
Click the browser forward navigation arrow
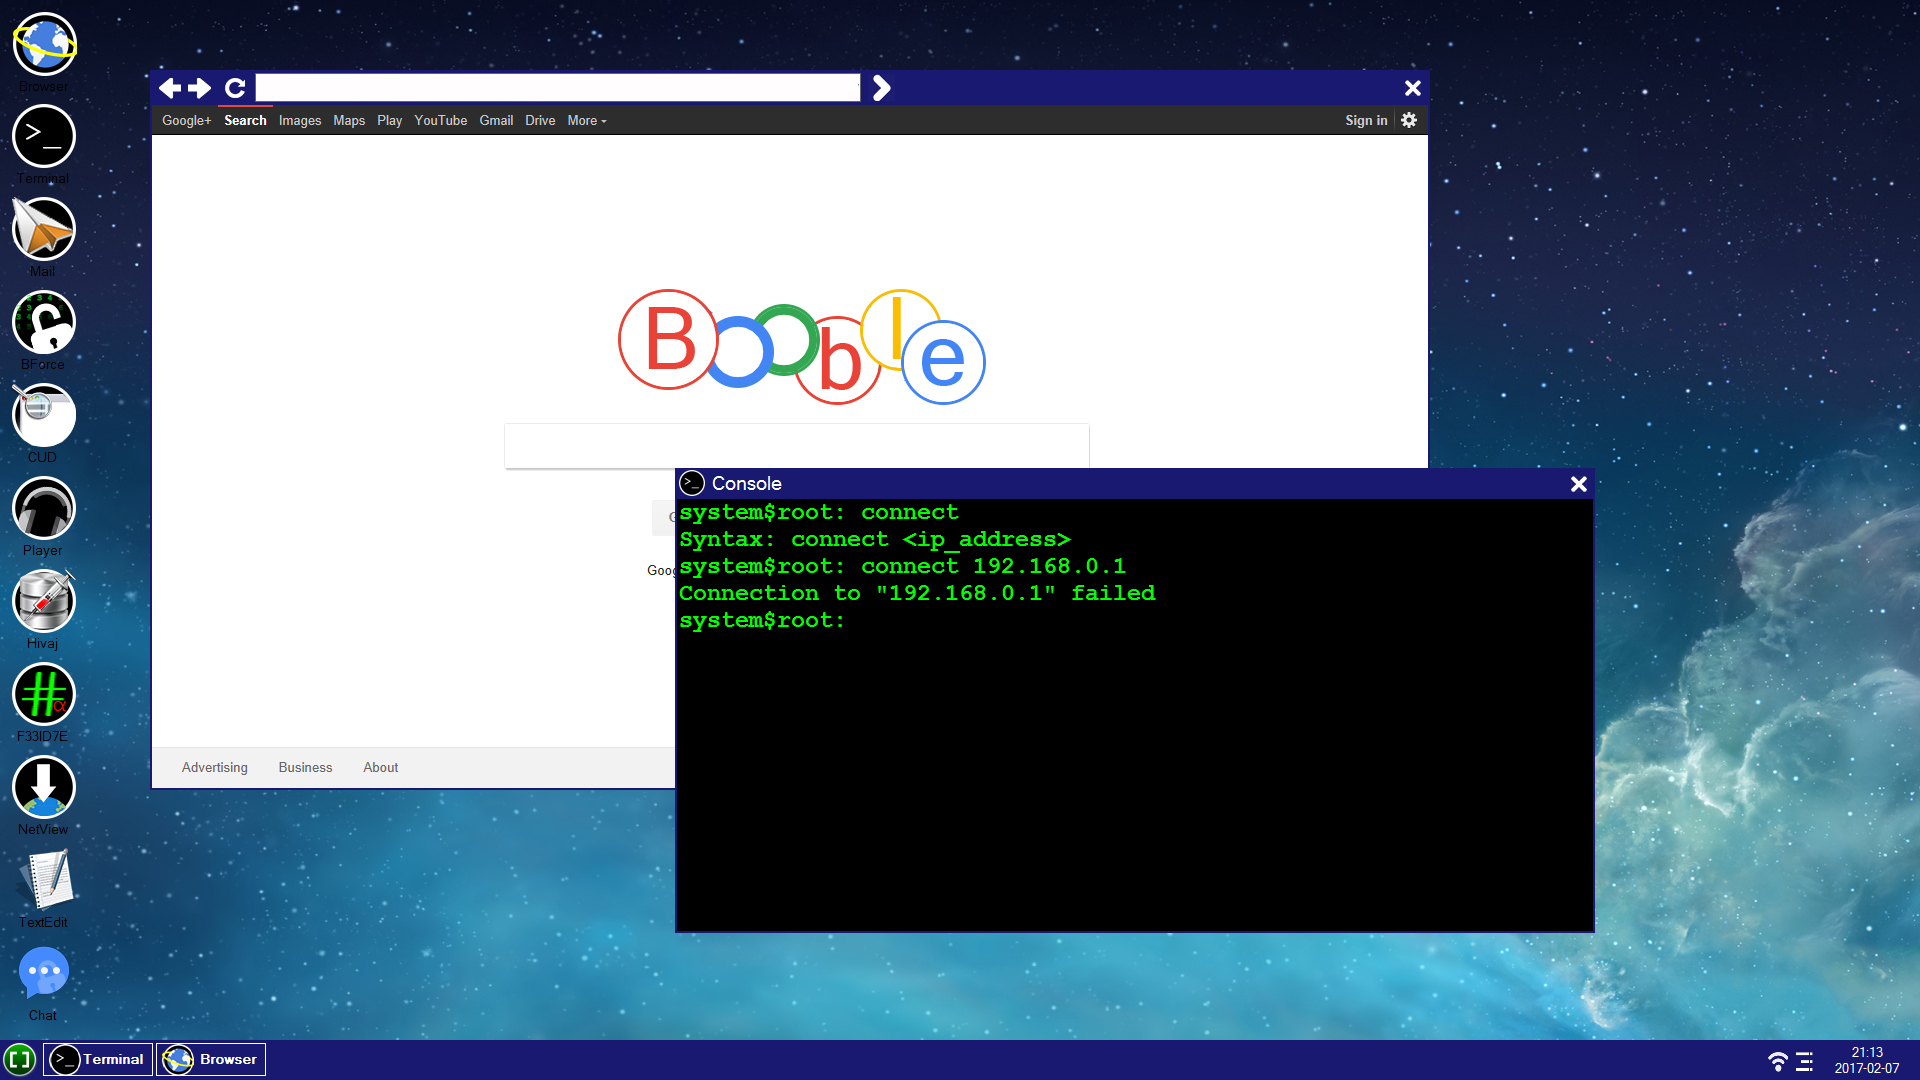(x=200, y=87)
